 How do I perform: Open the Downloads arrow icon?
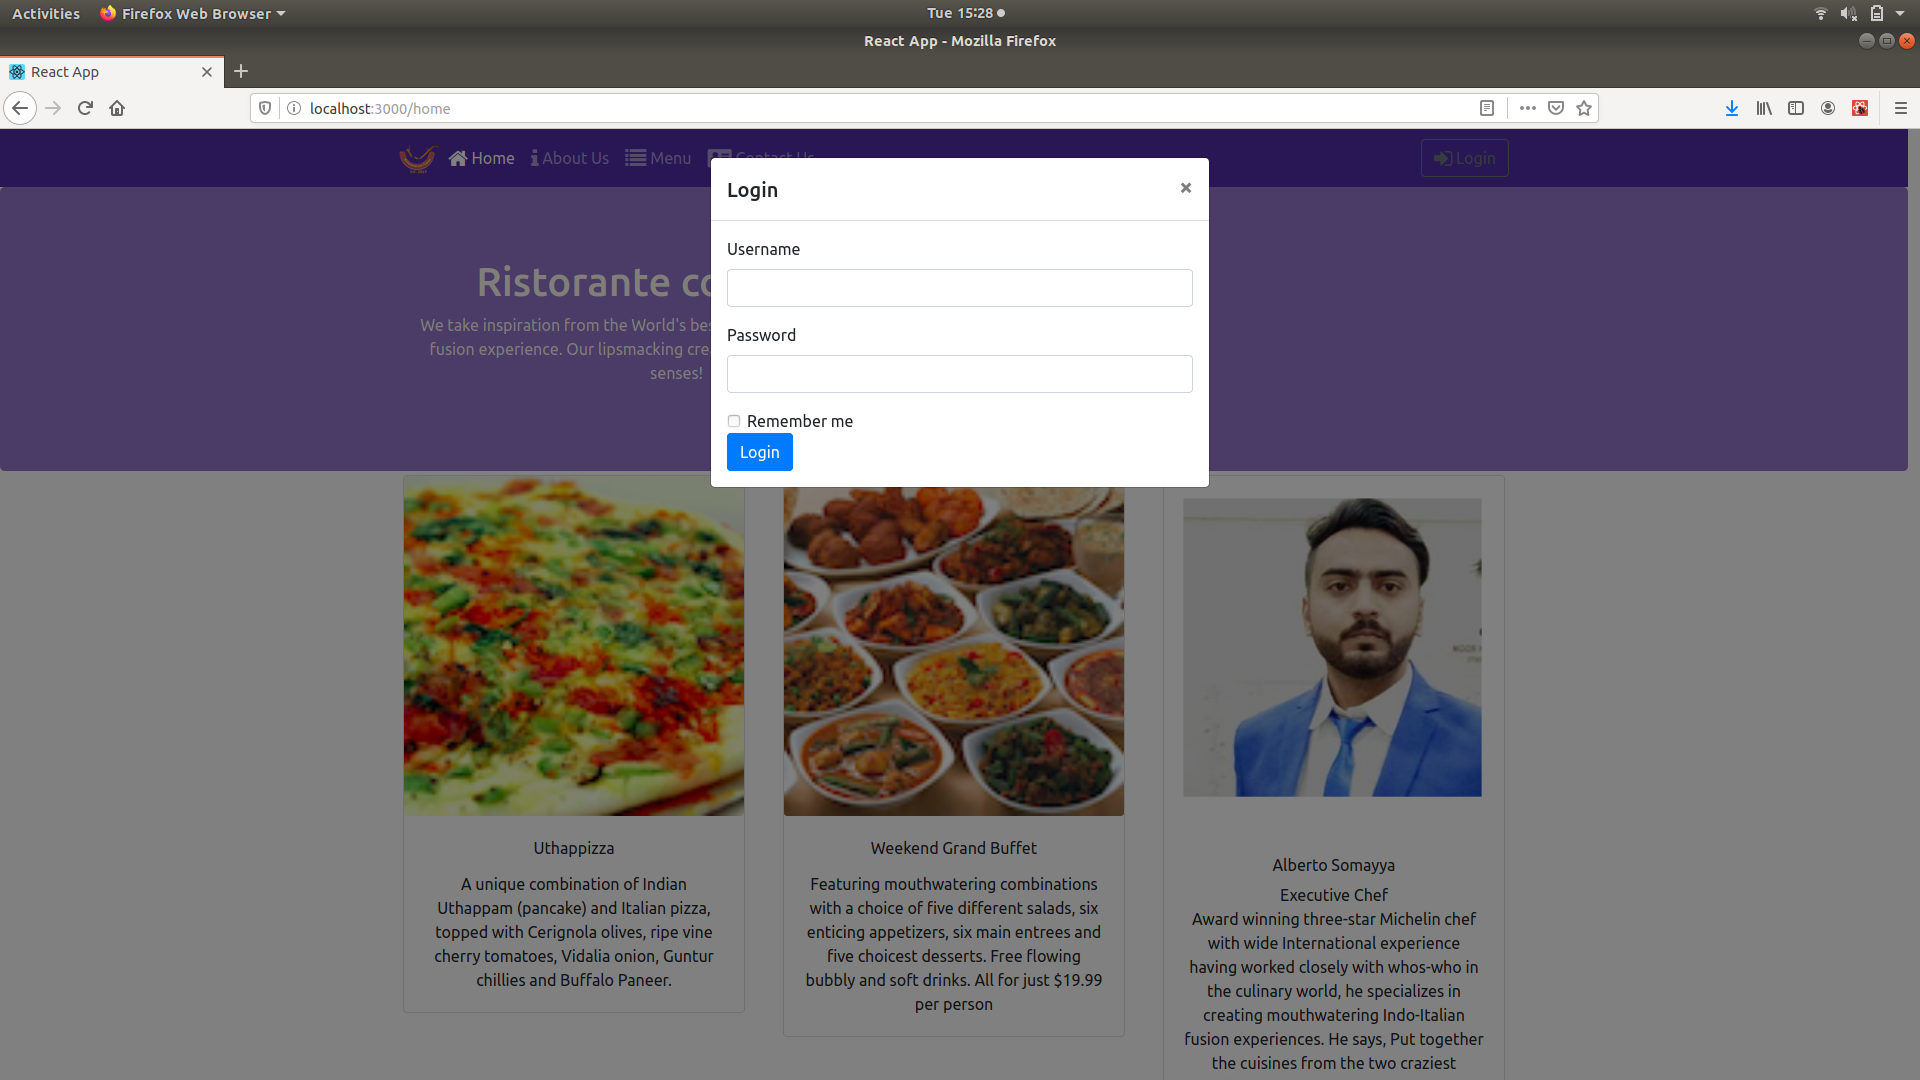(x=1732, y=108)
